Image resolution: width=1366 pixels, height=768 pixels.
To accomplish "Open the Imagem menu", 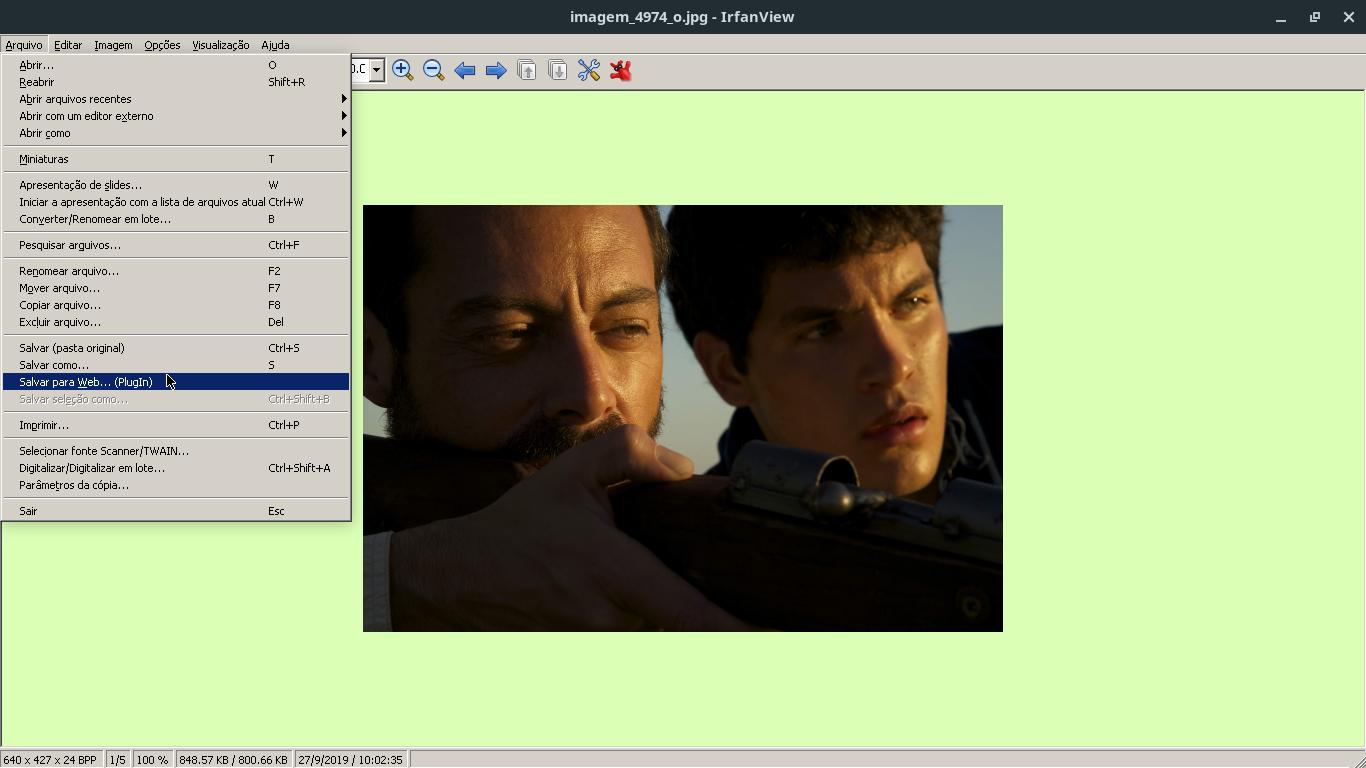I will (x=113, y=45).
